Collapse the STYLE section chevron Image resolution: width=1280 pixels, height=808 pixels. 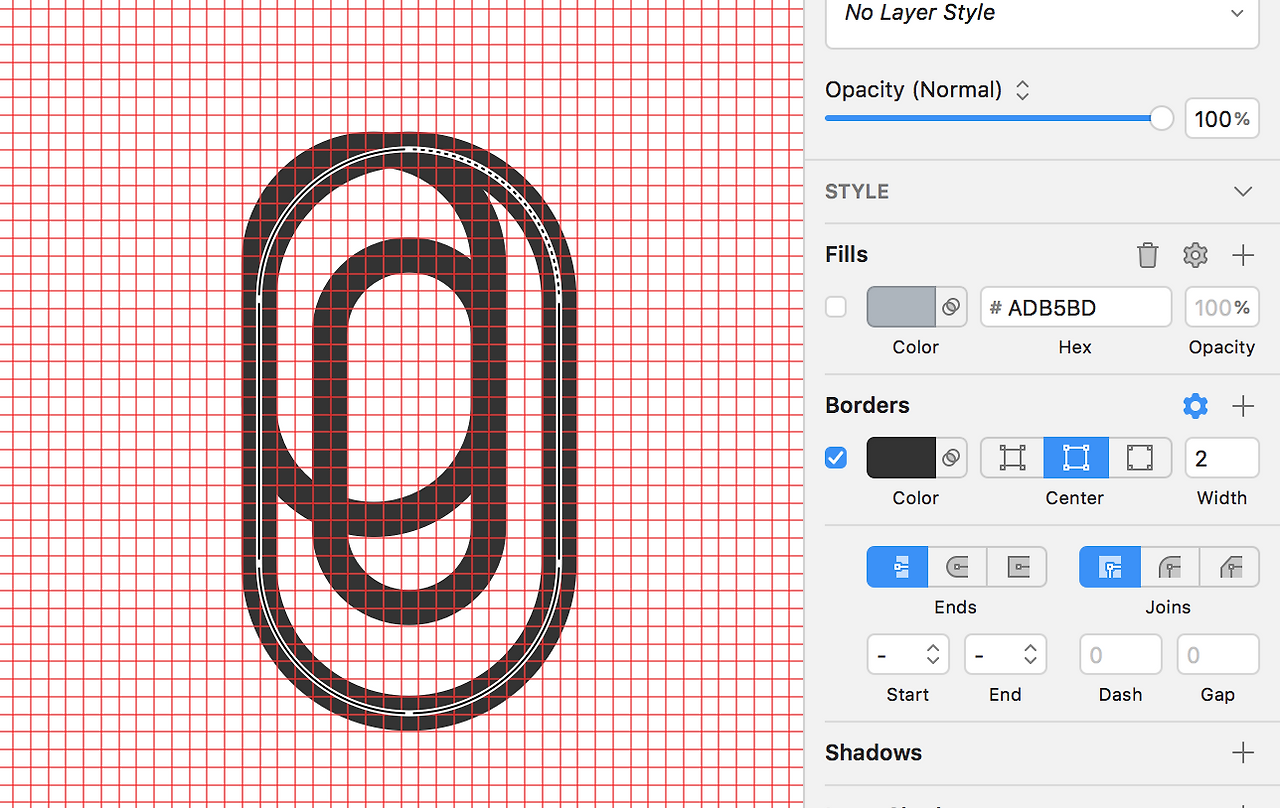point(1243,191)
